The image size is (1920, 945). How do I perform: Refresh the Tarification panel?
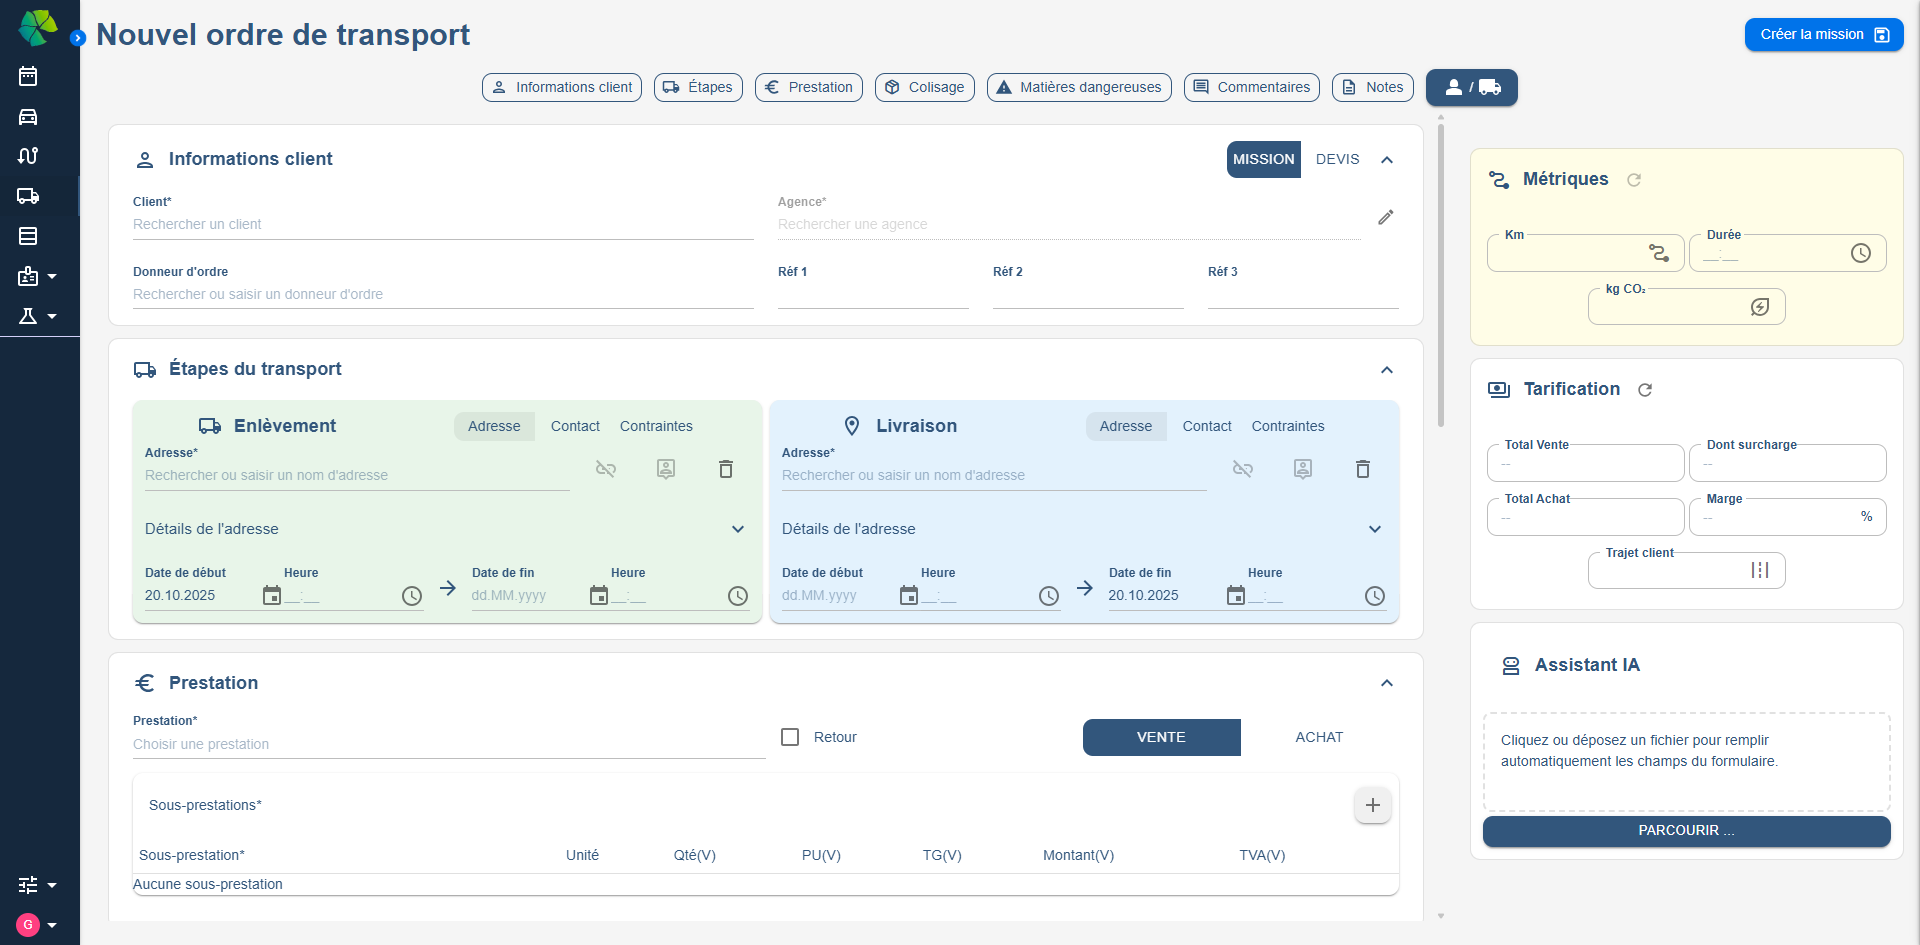pyautogui.click(x=1645, y=390)
